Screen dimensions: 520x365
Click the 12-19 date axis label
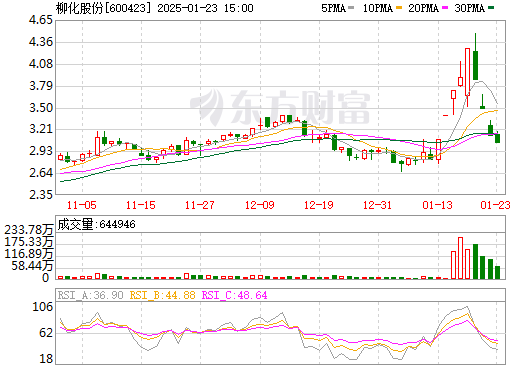click(x=319, y=205)
